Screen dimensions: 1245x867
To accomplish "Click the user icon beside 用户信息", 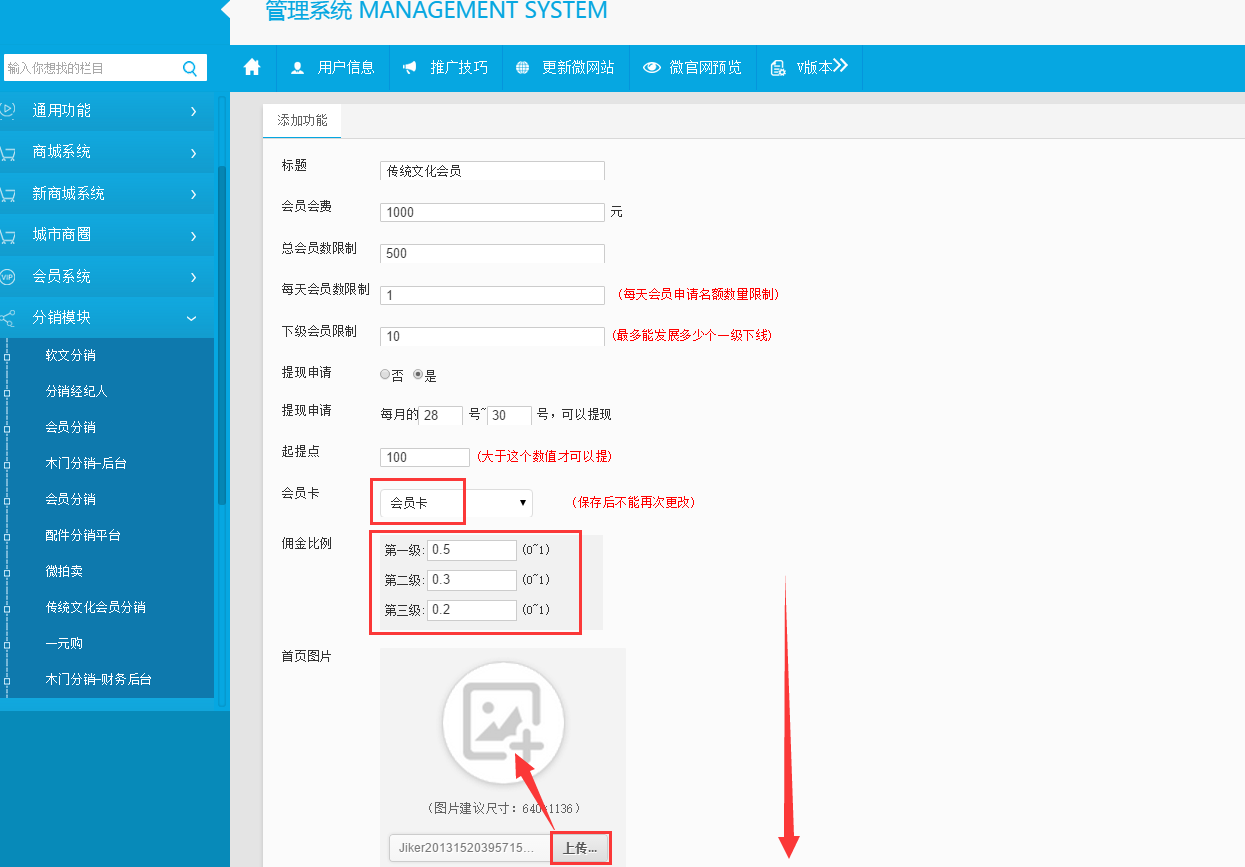I will (297, 68).
